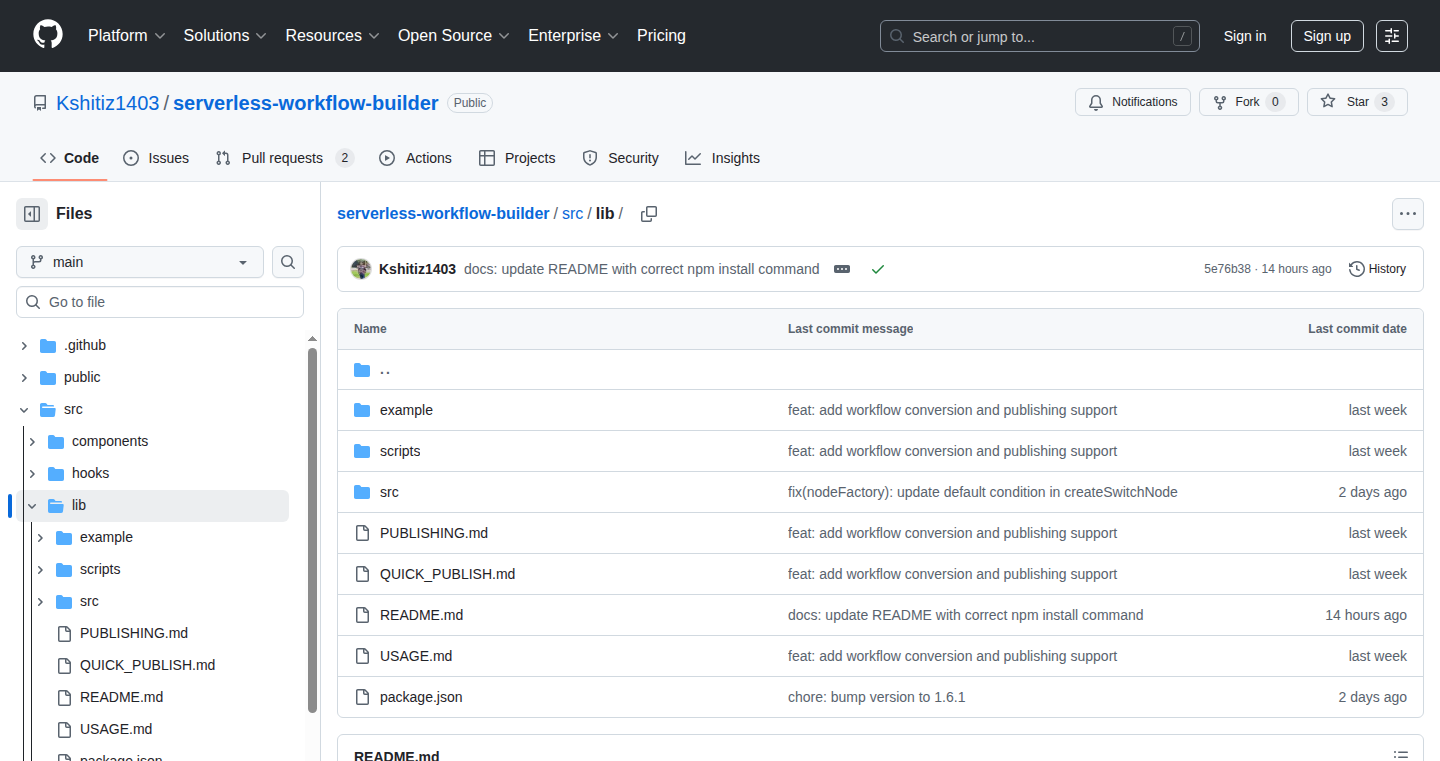Open the Open Source menu
Screen dimensions: 1440x761
click(x=454, y=35)
